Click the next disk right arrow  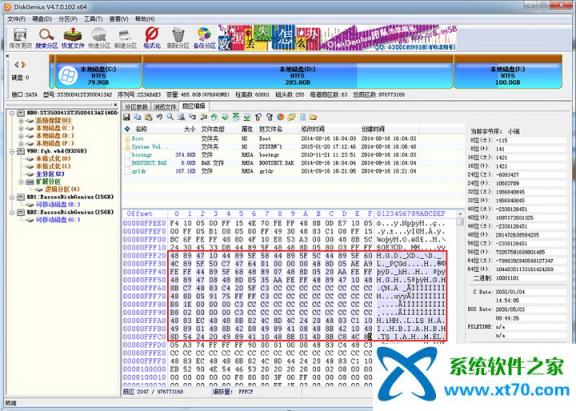pyautogui.click(x=24, y=65)
